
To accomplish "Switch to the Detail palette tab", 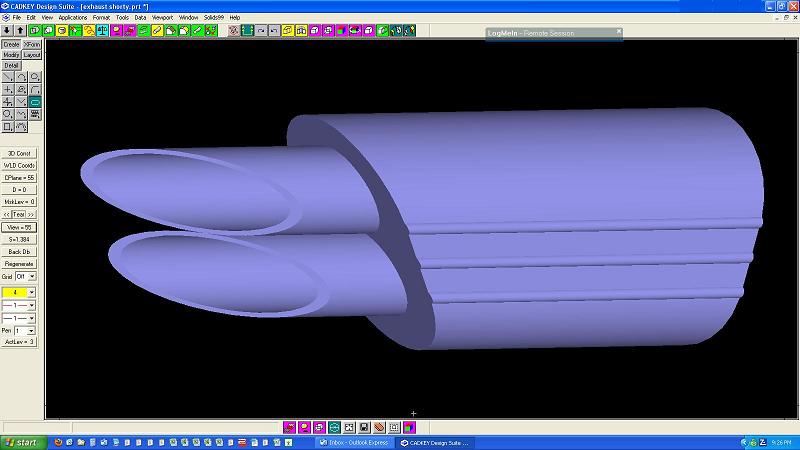I will point(11,65).
